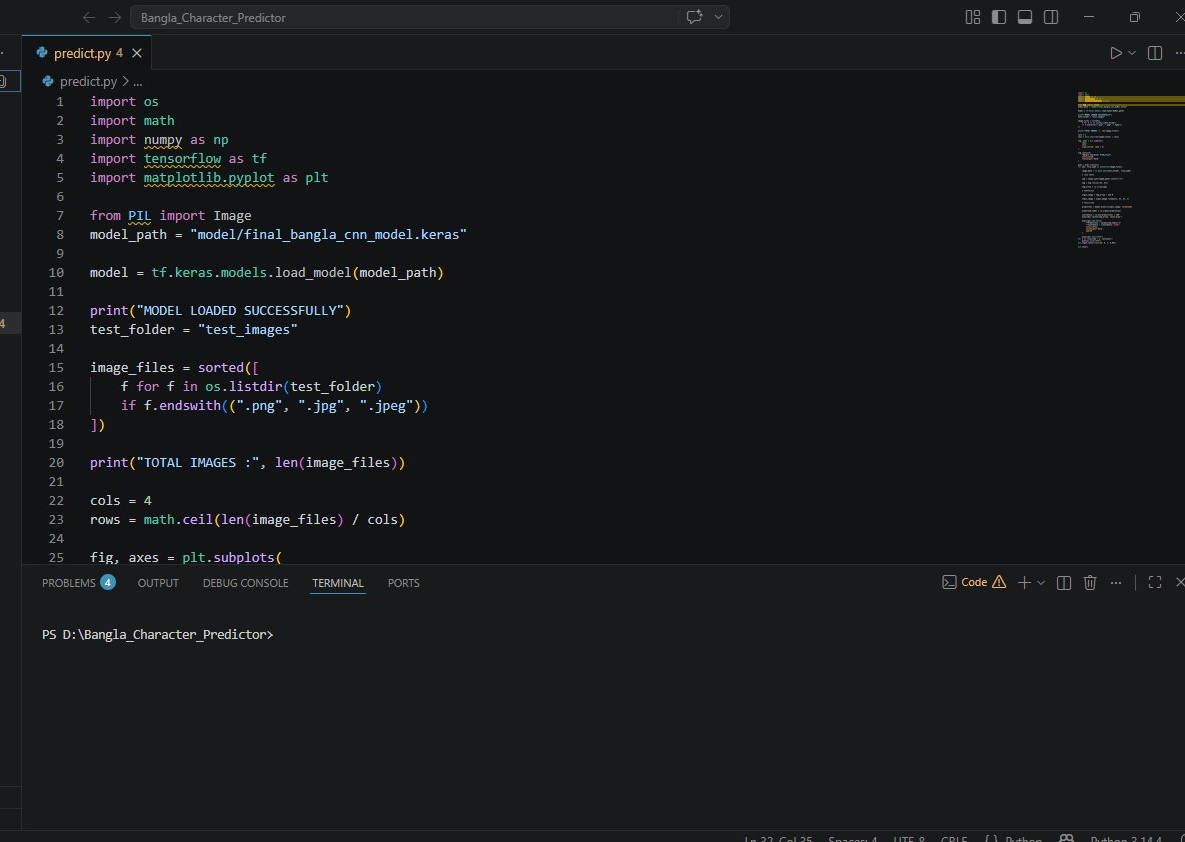Screen dimensions: 1185x842
Task: Go back with the left arrow
Action: [88, 17]
